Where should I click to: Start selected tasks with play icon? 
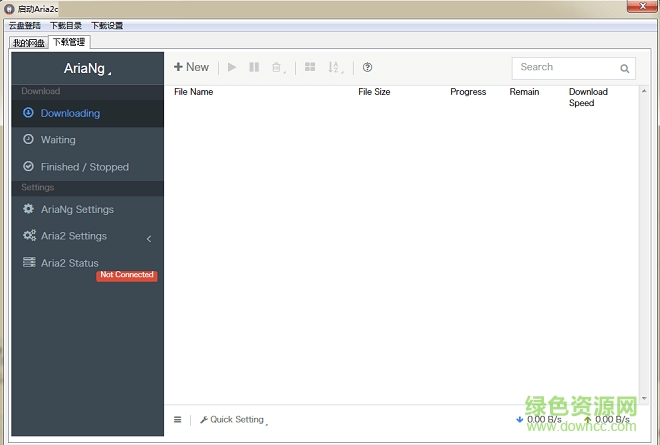[x=232, y=67]
